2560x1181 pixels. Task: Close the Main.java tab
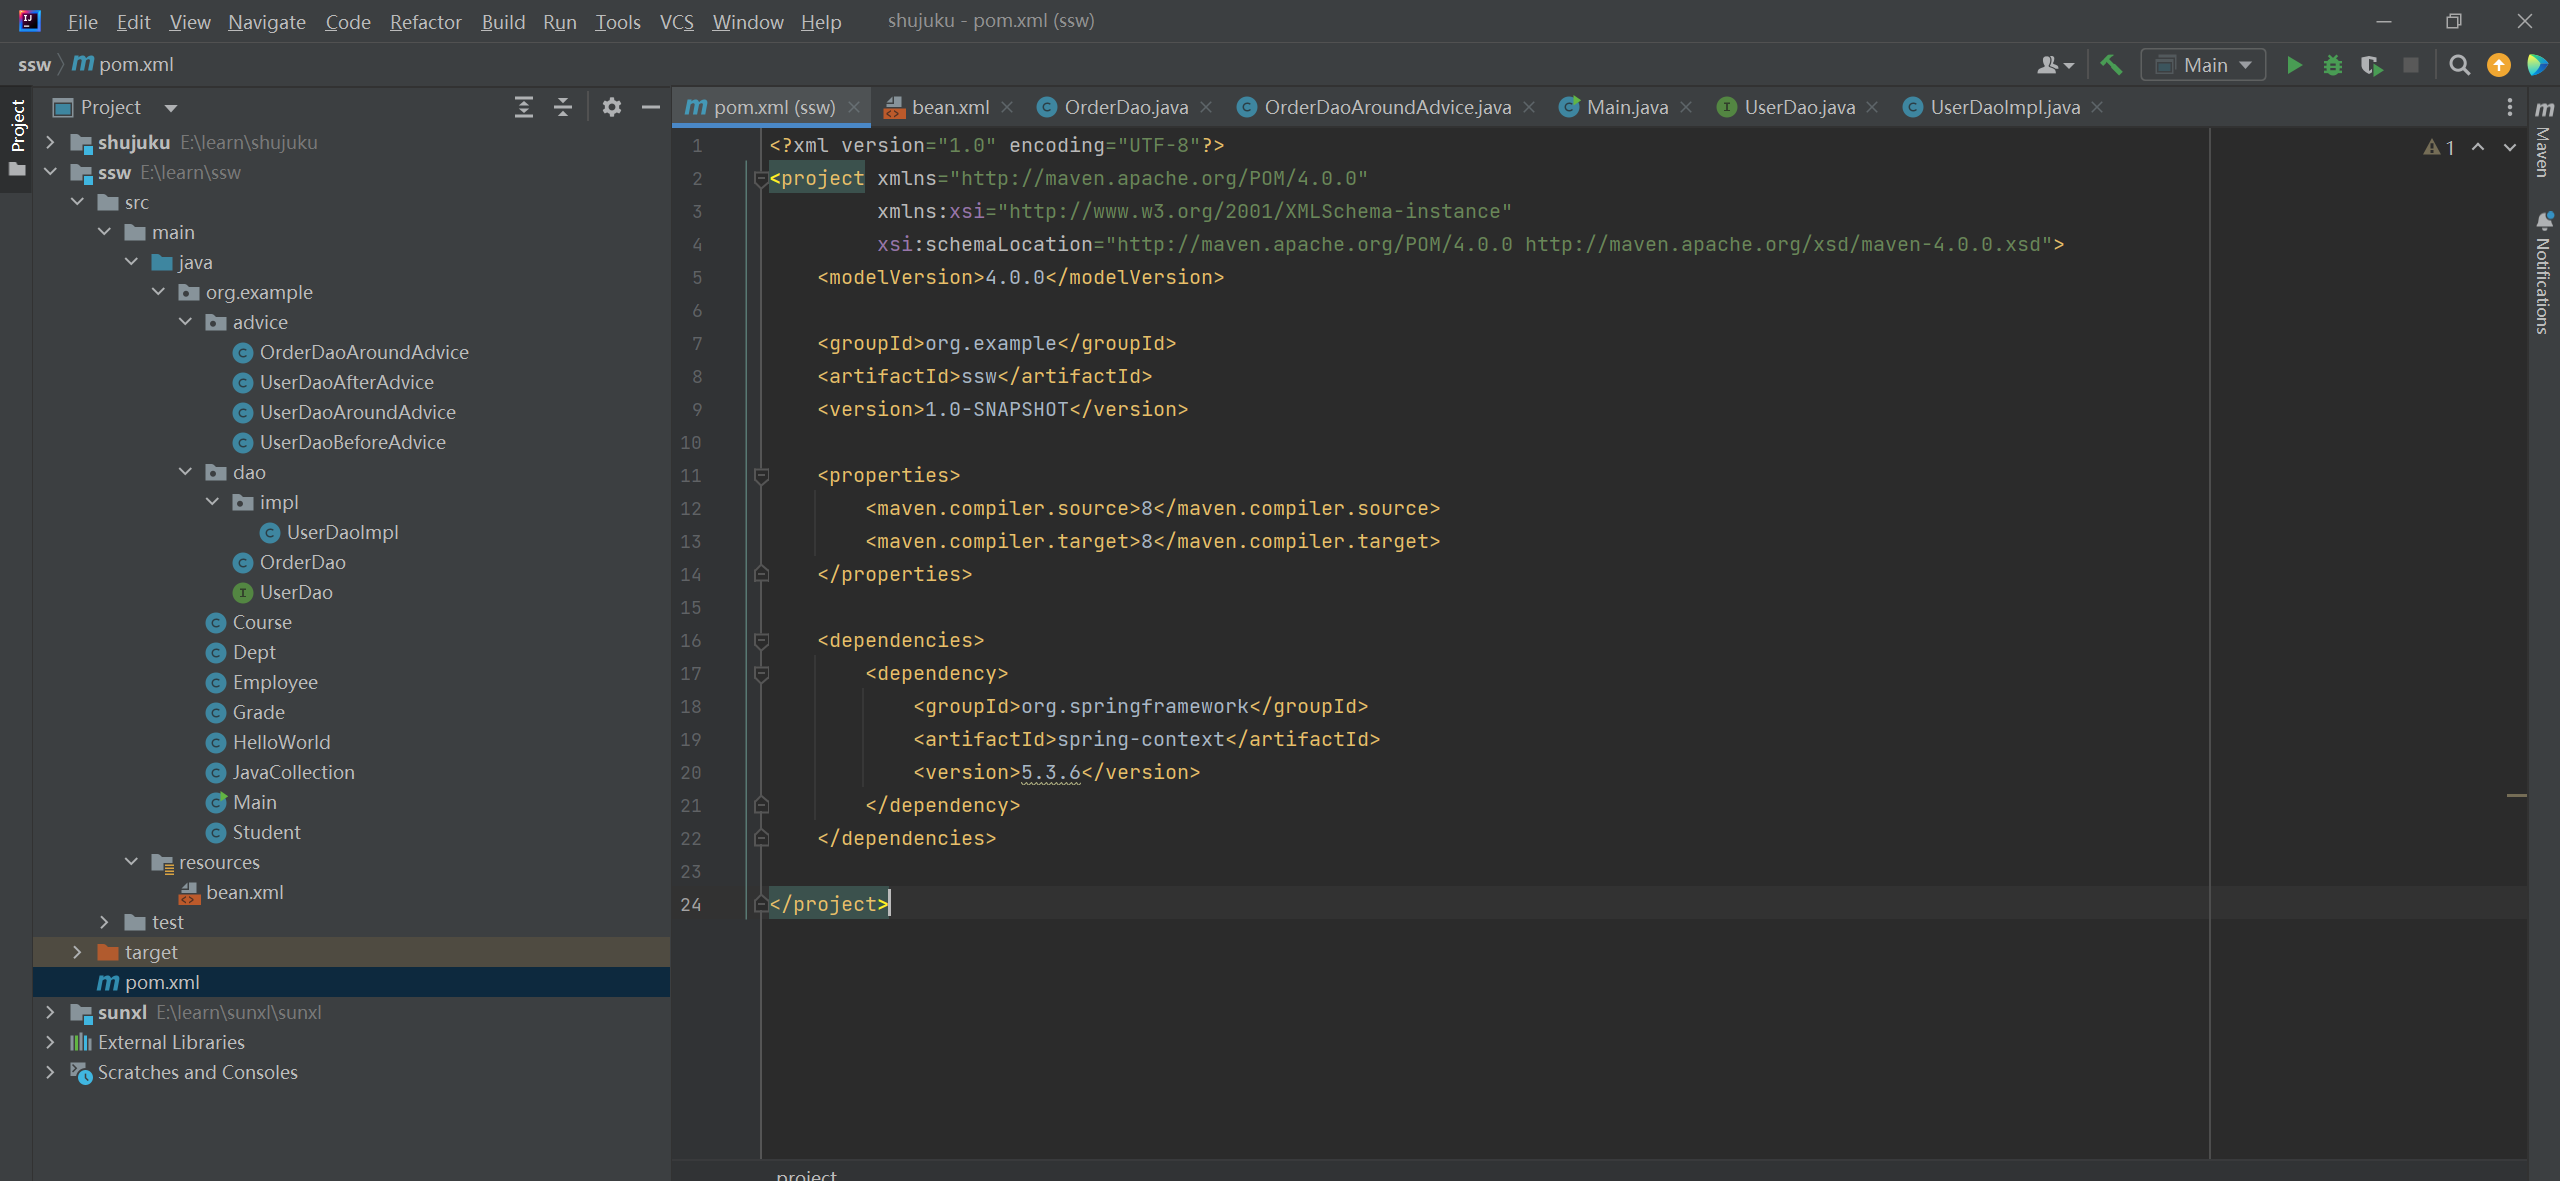pyautogui.click(x=1687, y=107)
